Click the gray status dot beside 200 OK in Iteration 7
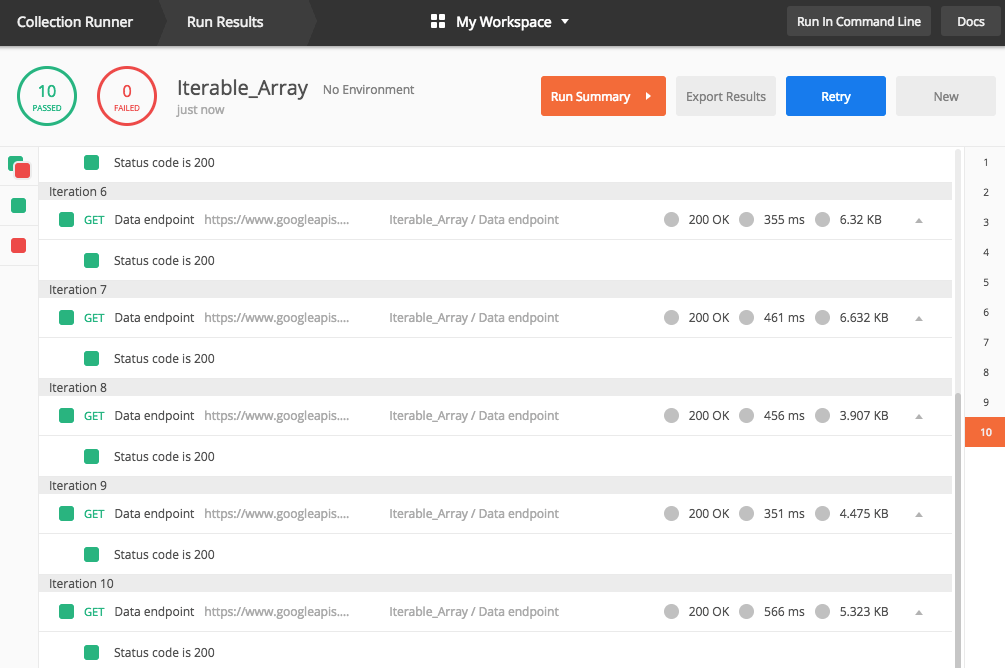The width and height of the screenshot is (1005, 668). point(671,317)
